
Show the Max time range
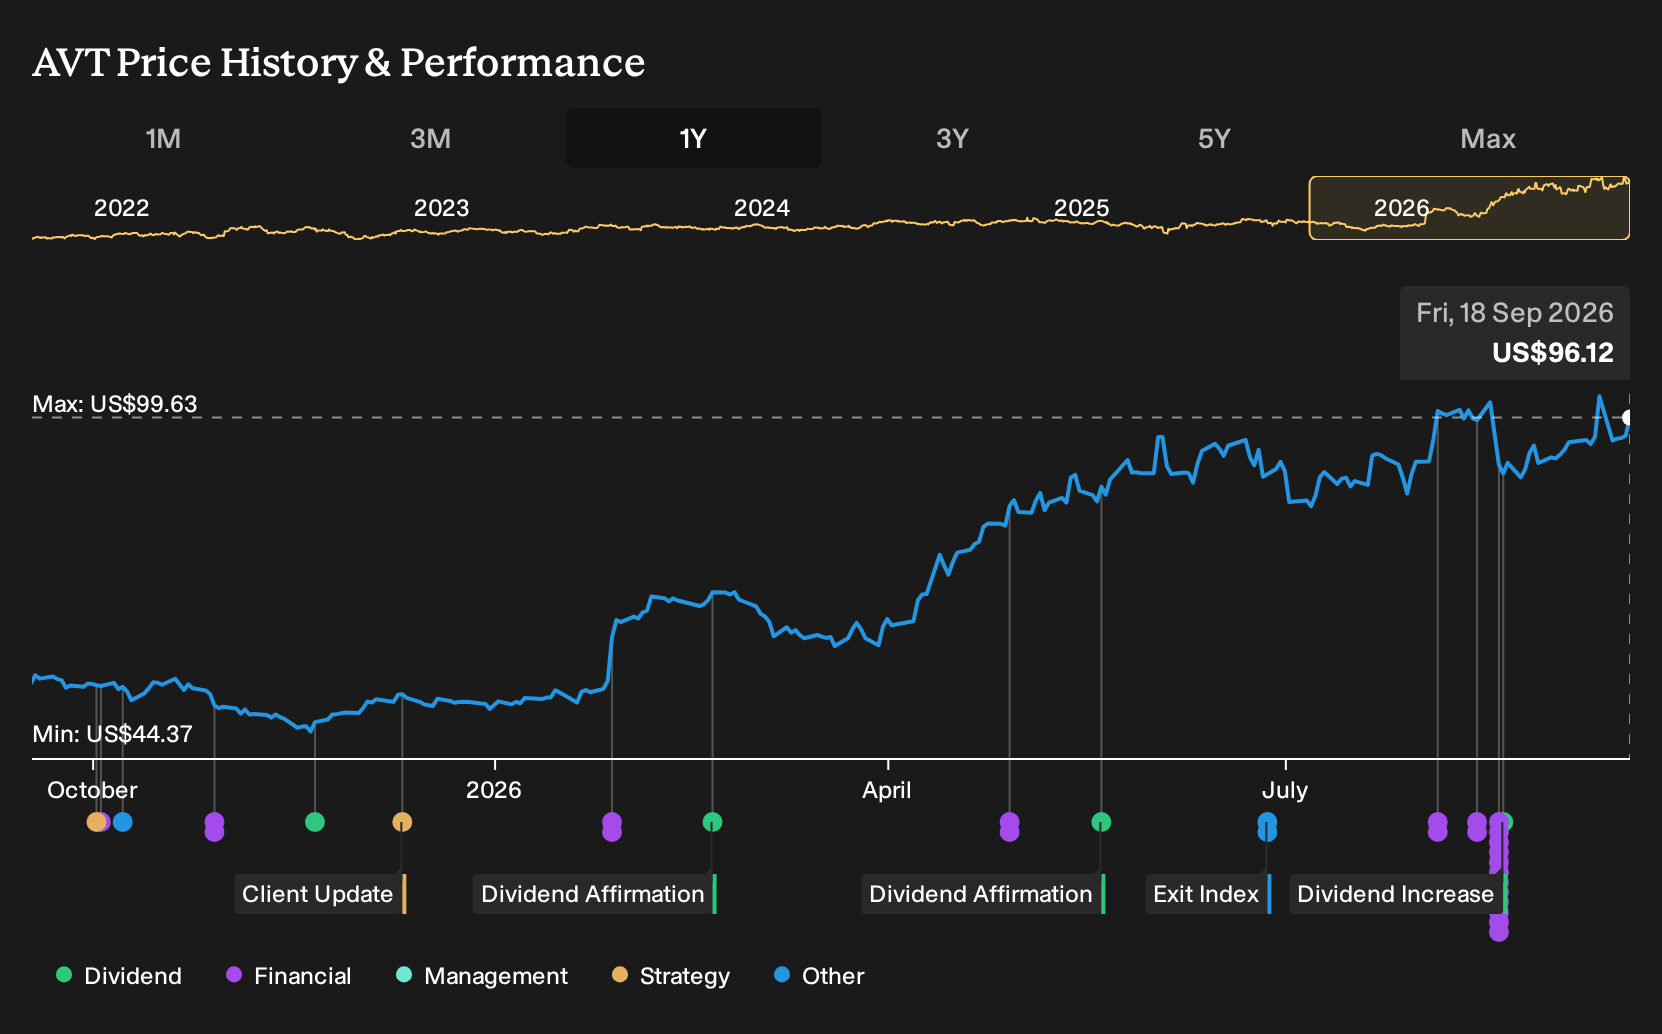point(1488,138)
